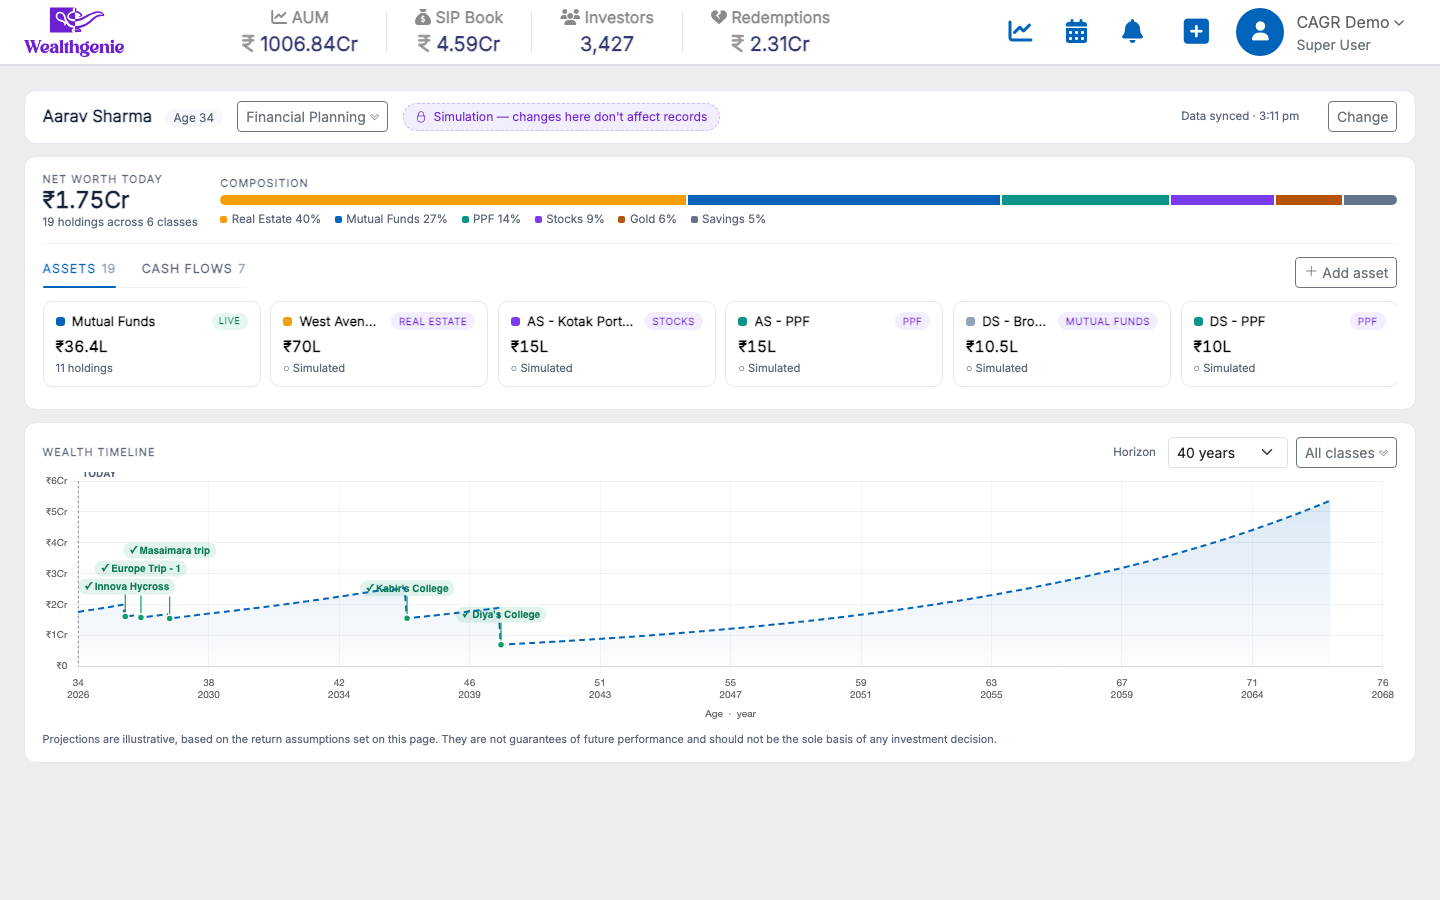Open the calendar icon in header
Viewport: 1440px width, 900px height.
coord(1076,31)
